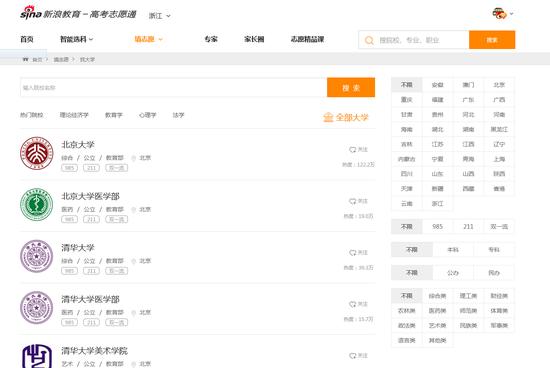
Task: Click the 关注 heart for 北京大学医学部
Action: pyautogui.click(x=353, y=201)
